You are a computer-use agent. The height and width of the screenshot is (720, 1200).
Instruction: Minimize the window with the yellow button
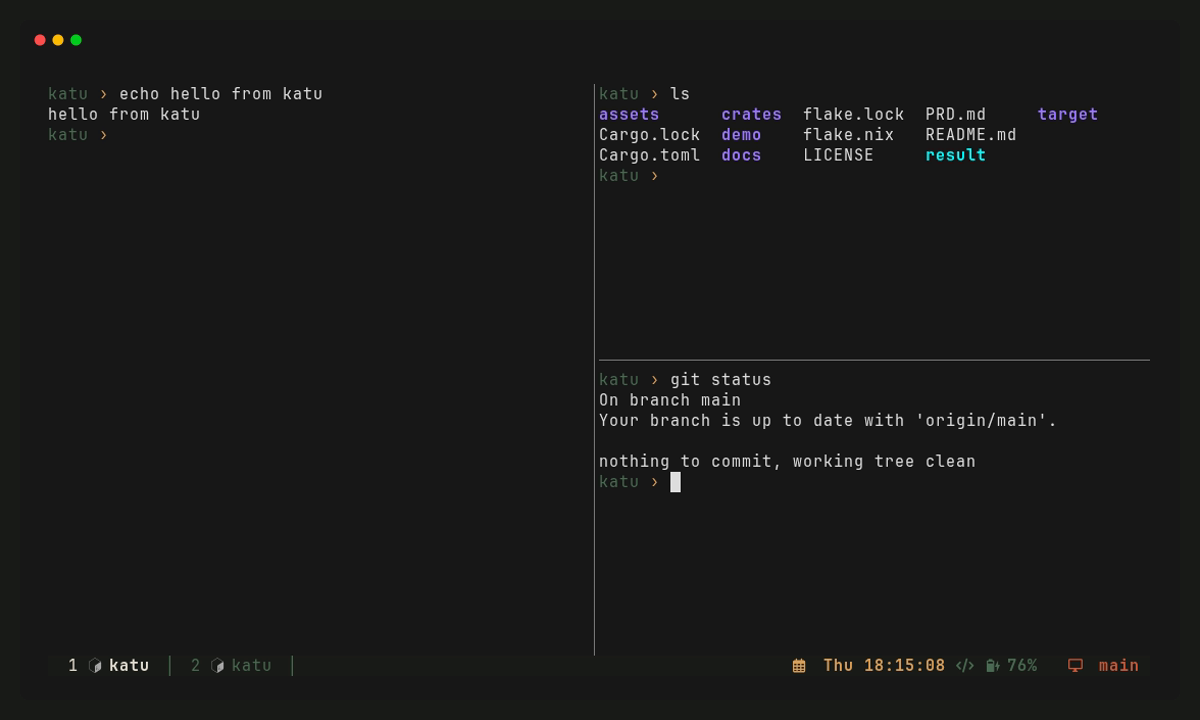(x=58, y=40)
